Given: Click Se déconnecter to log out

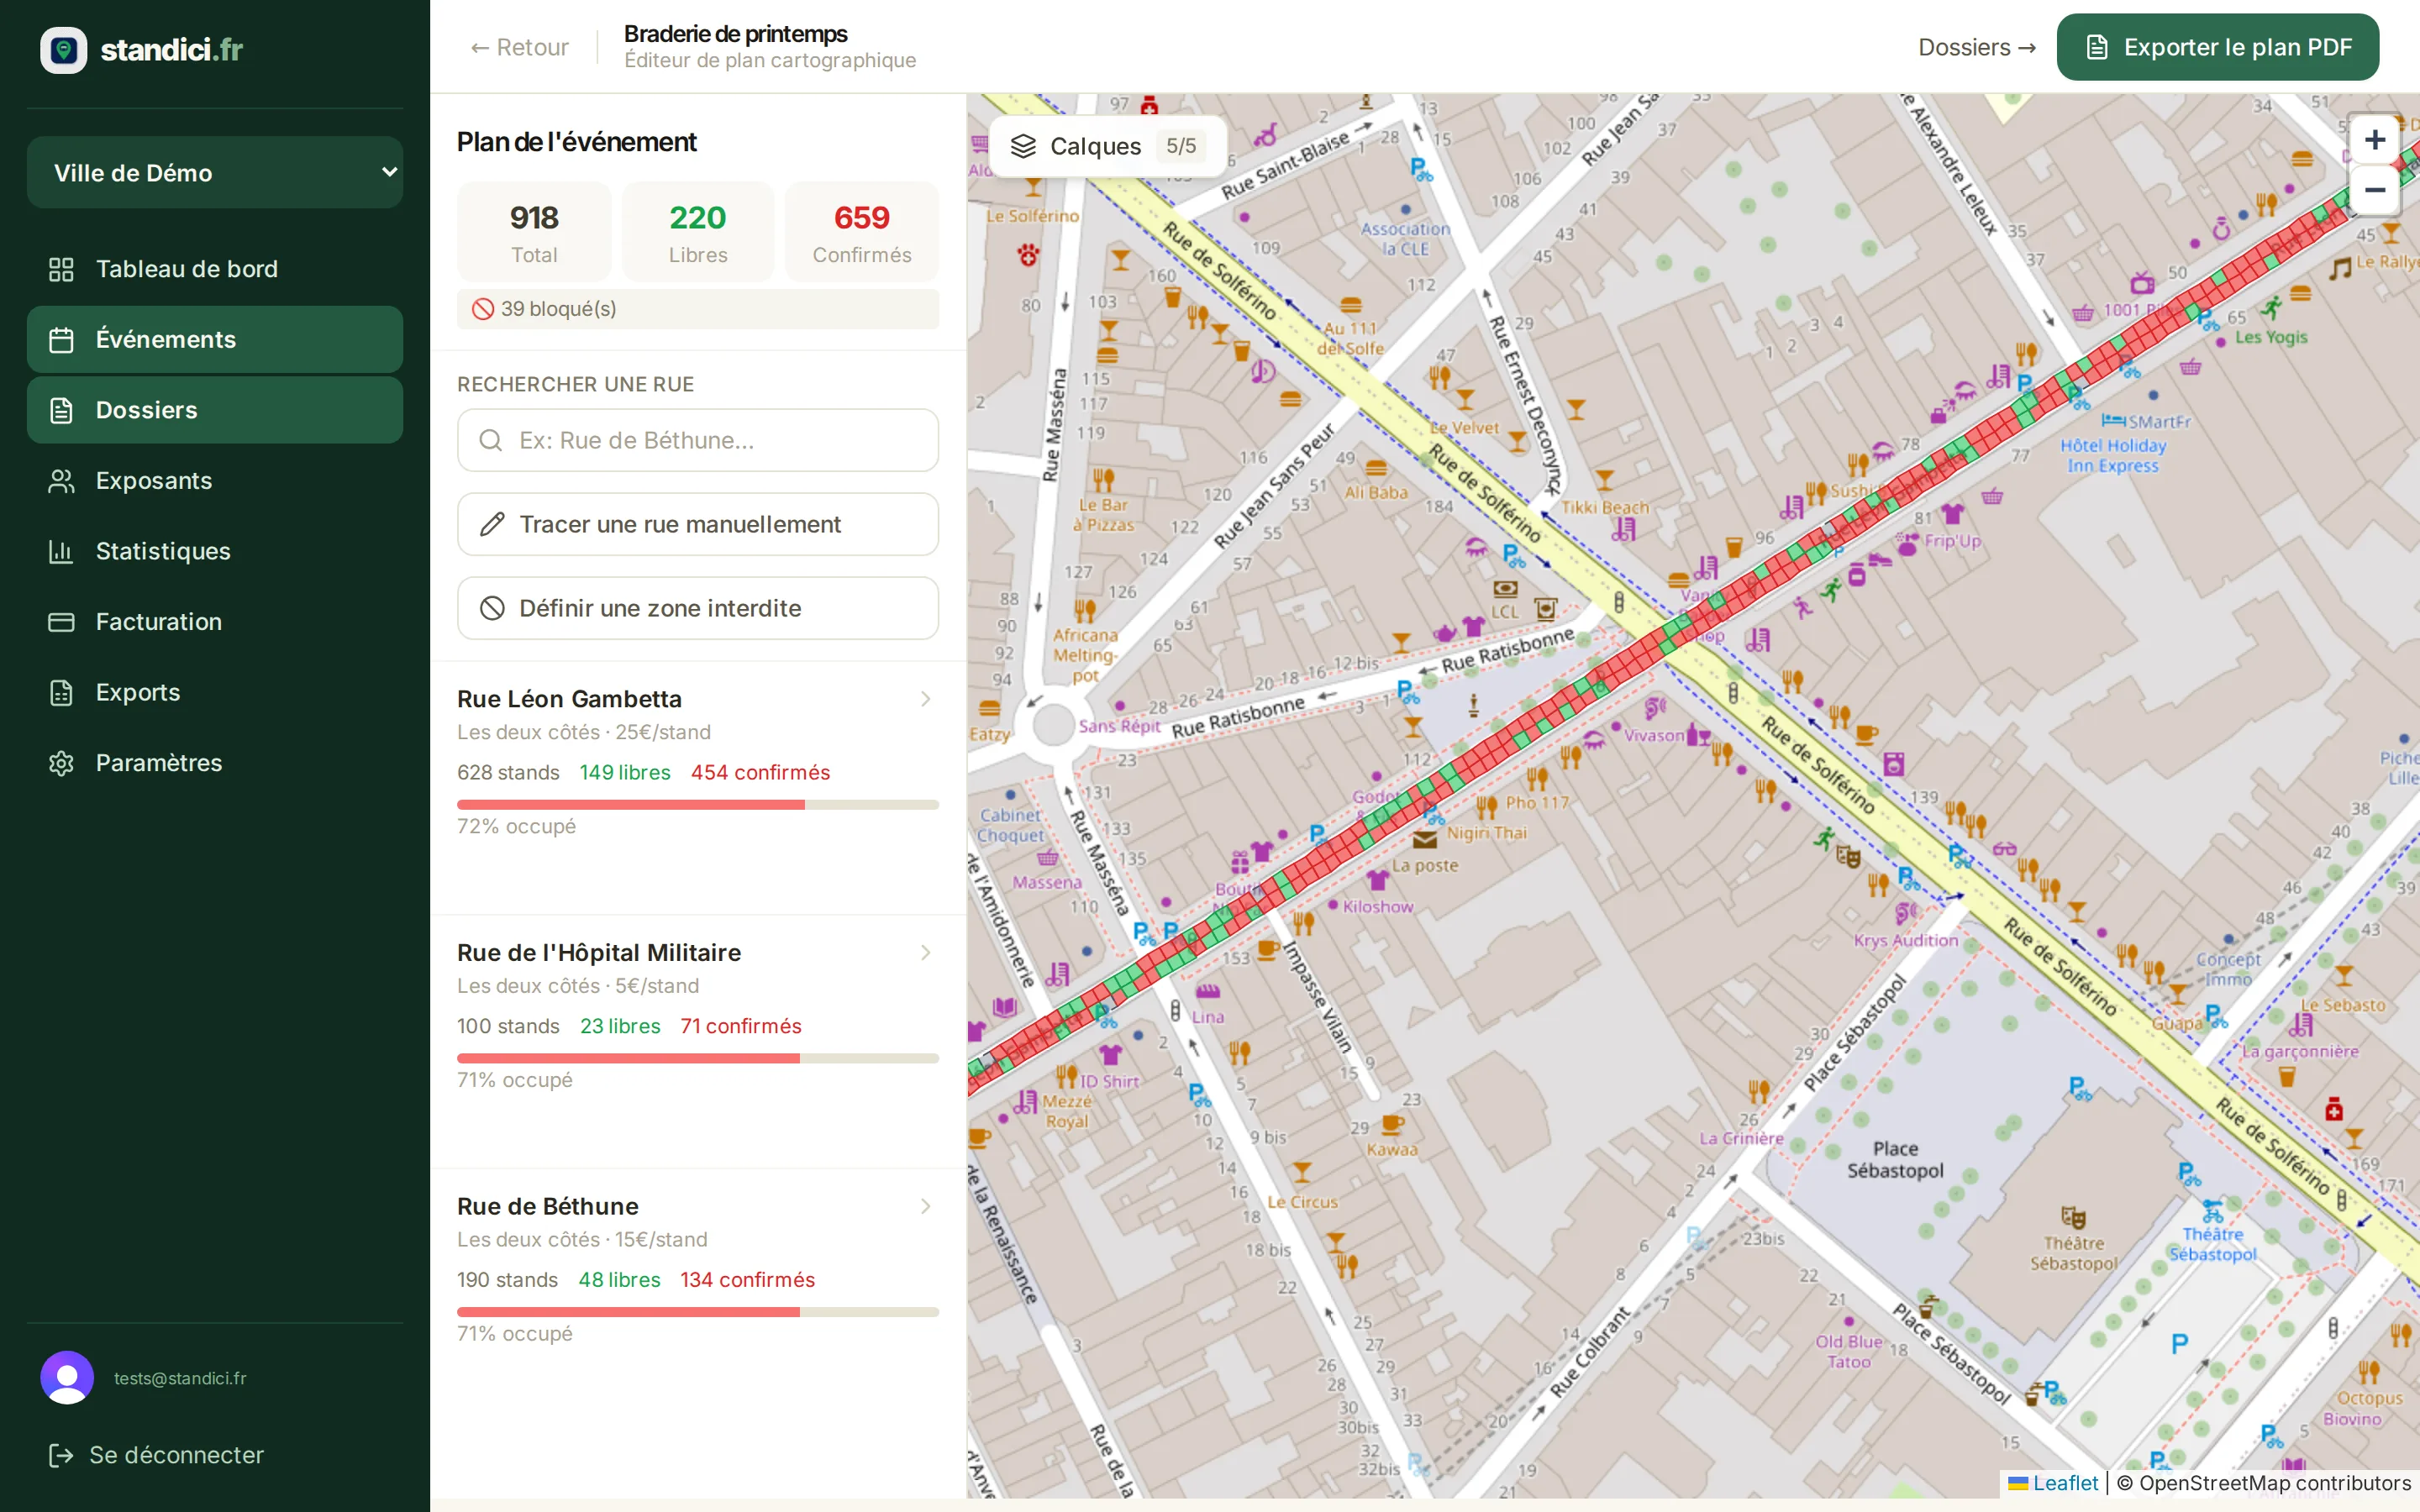Looking at the screenshot, I should coord(156,1455).
